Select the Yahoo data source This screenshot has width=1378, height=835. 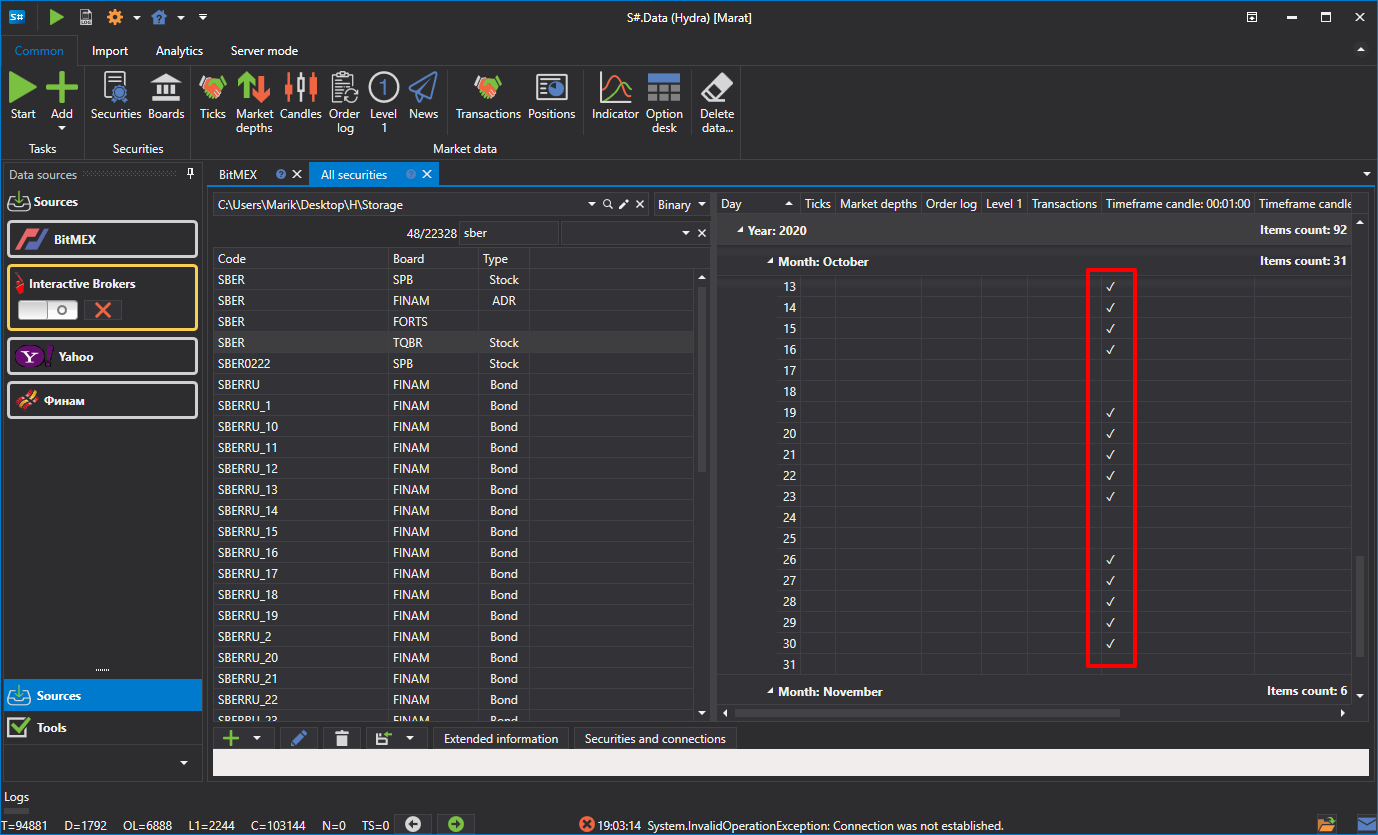pyautogui.click(x=102, y=356)
